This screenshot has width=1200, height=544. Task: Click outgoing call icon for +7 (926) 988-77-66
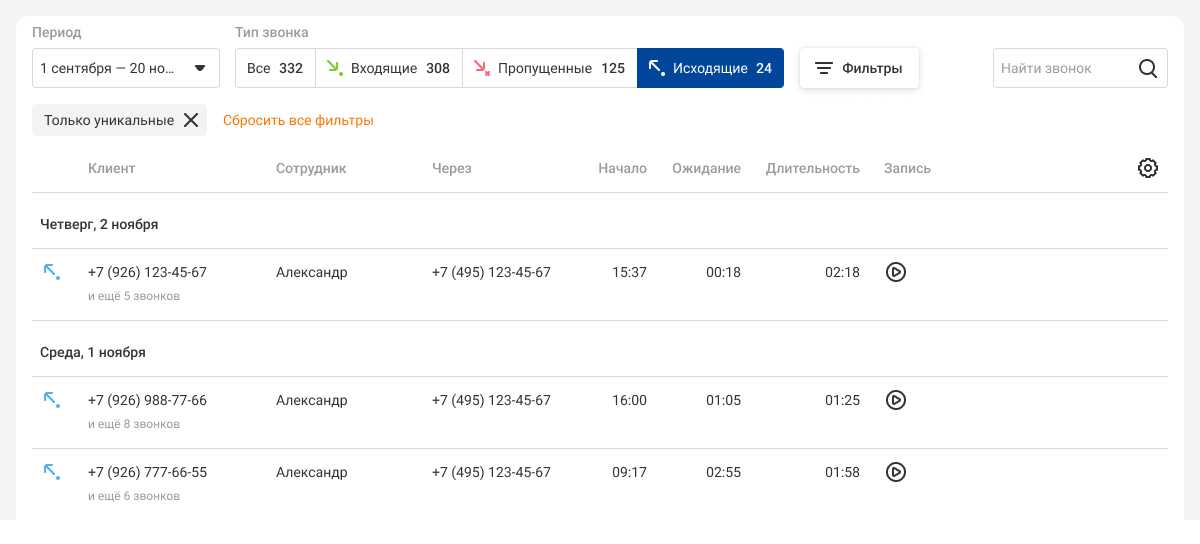51,400
